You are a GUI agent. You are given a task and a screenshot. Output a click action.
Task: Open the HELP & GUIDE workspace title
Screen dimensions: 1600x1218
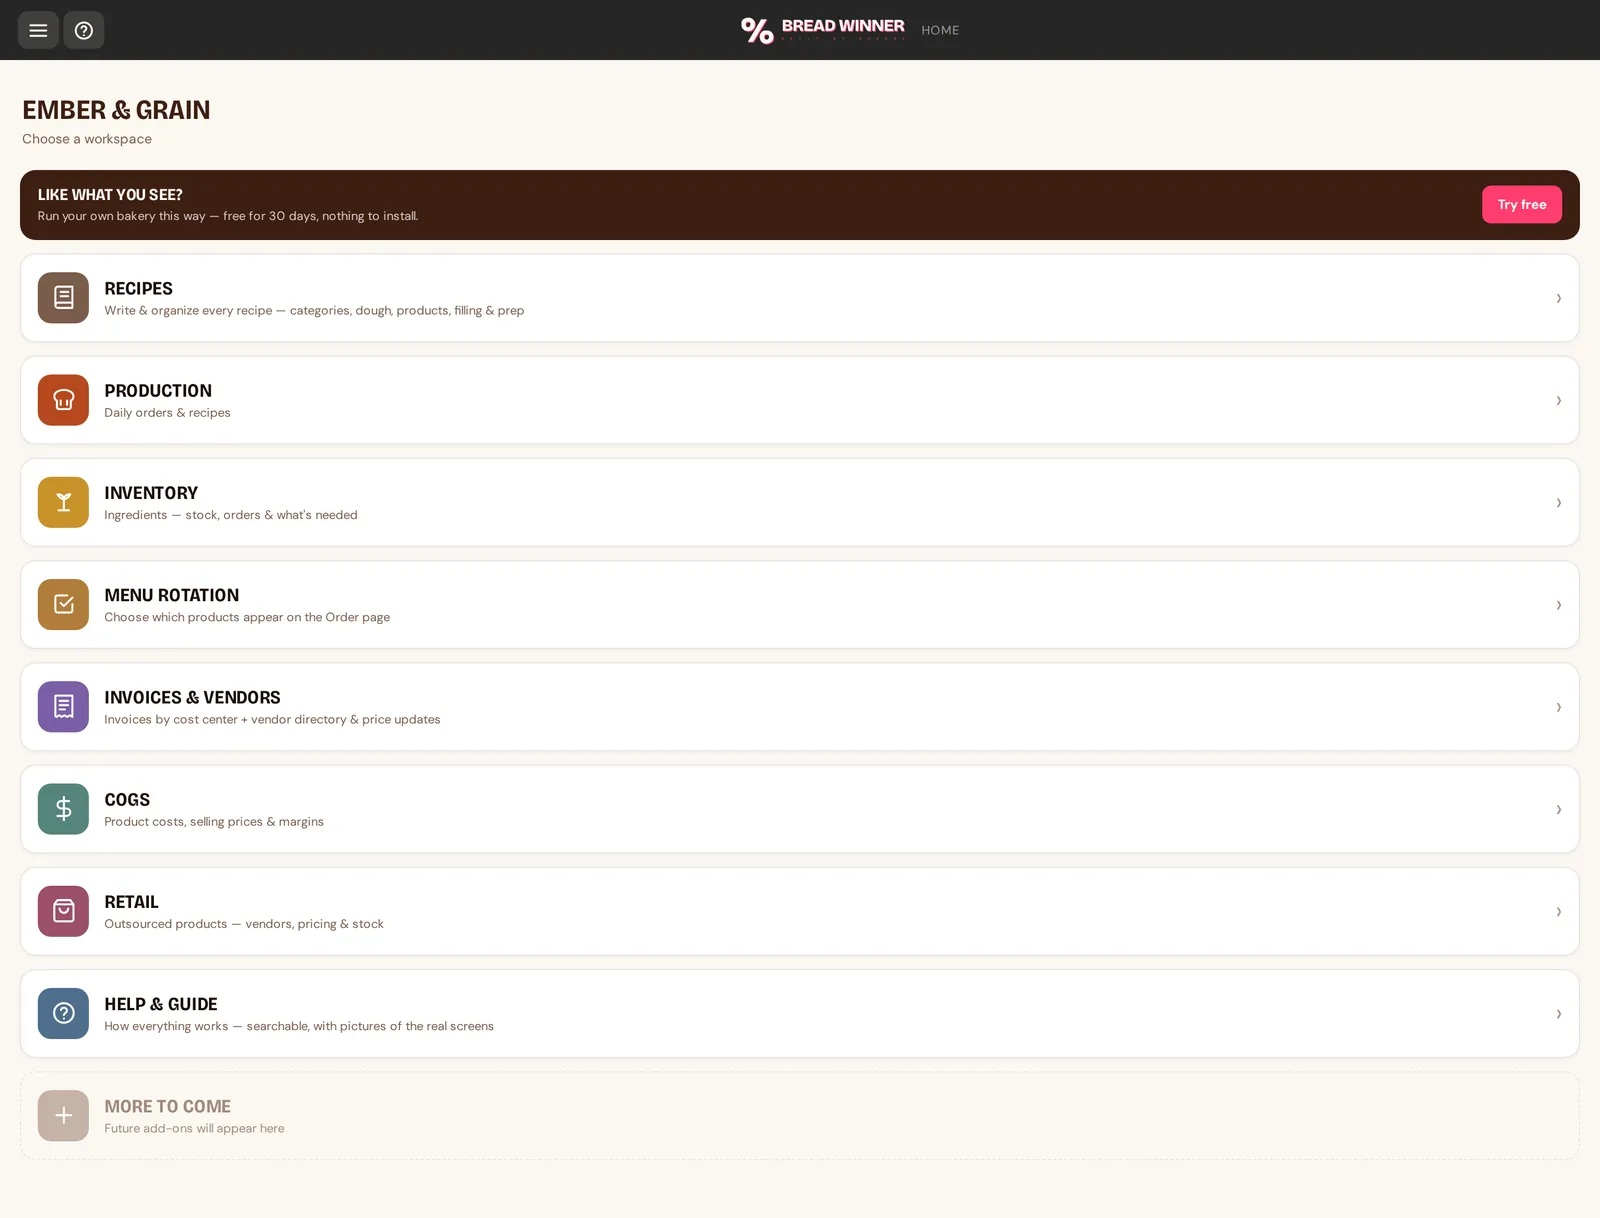point(161,1004)
